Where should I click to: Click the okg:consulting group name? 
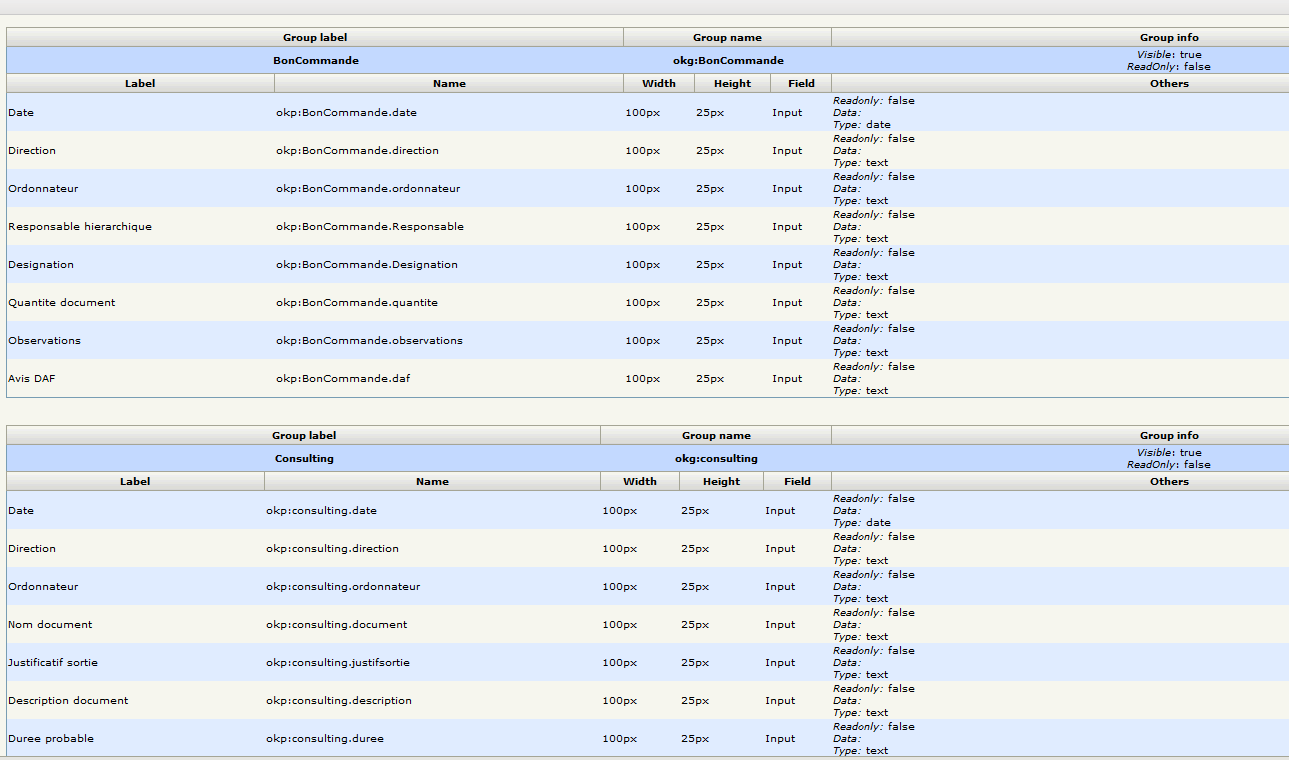coord(716,459)
